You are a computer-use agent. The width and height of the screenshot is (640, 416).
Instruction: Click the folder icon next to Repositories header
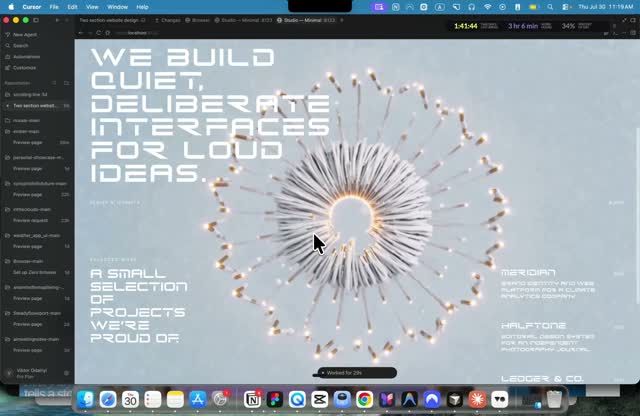(x=66, y=83)
